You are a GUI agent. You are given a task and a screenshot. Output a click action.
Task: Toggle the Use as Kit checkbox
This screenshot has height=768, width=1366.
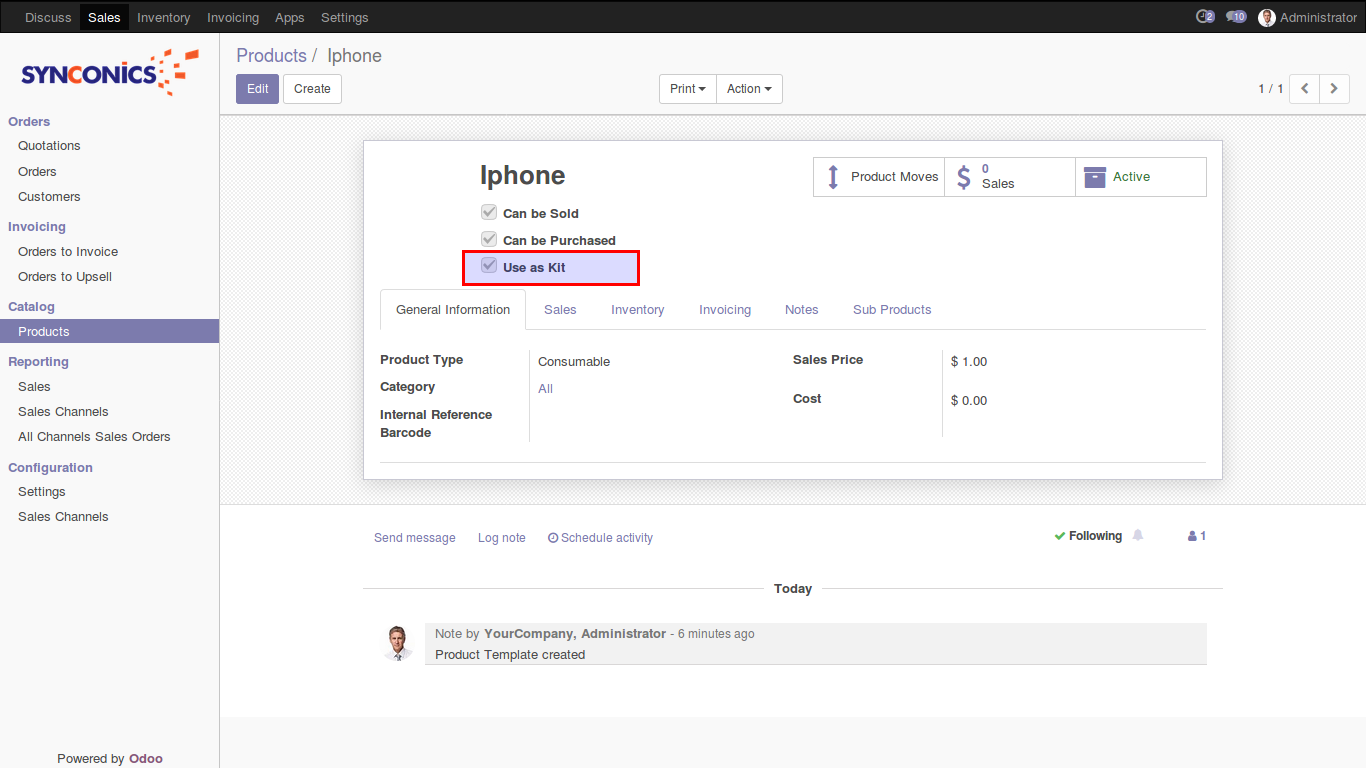[489, 266]
